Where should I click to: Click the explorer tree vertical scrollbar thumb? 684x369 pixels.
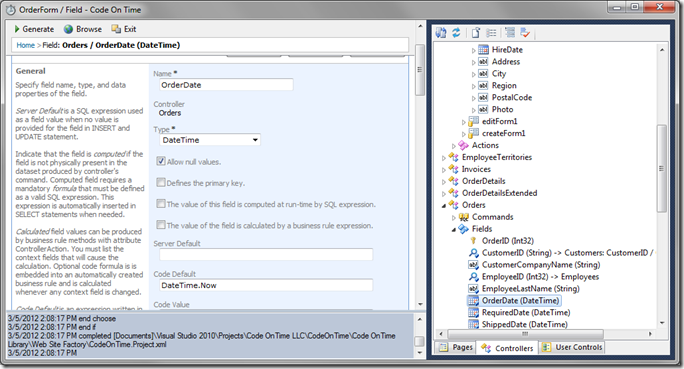pos(661,169)
